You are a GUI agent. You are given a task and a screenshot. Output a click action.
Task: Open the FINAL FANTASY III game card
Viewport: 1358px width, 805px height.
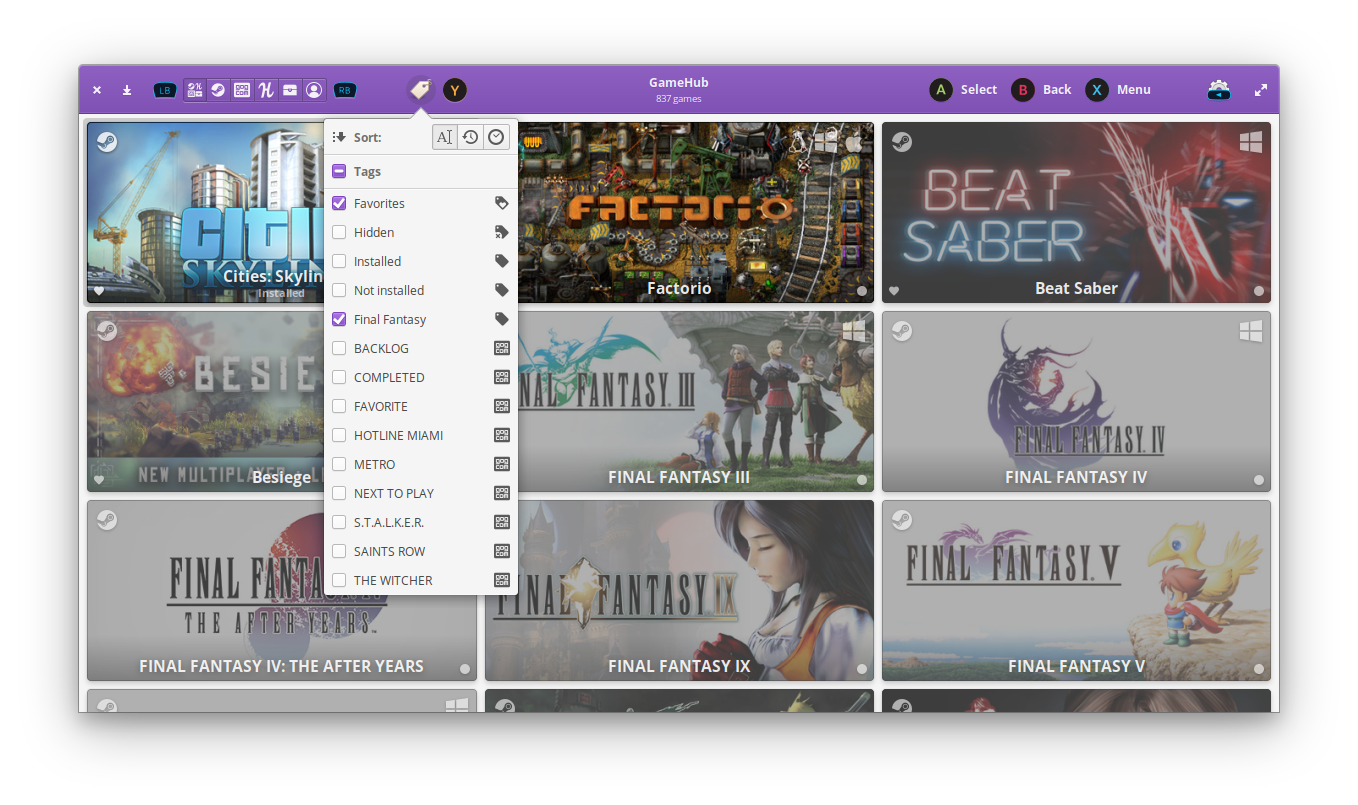click(679, 401)
